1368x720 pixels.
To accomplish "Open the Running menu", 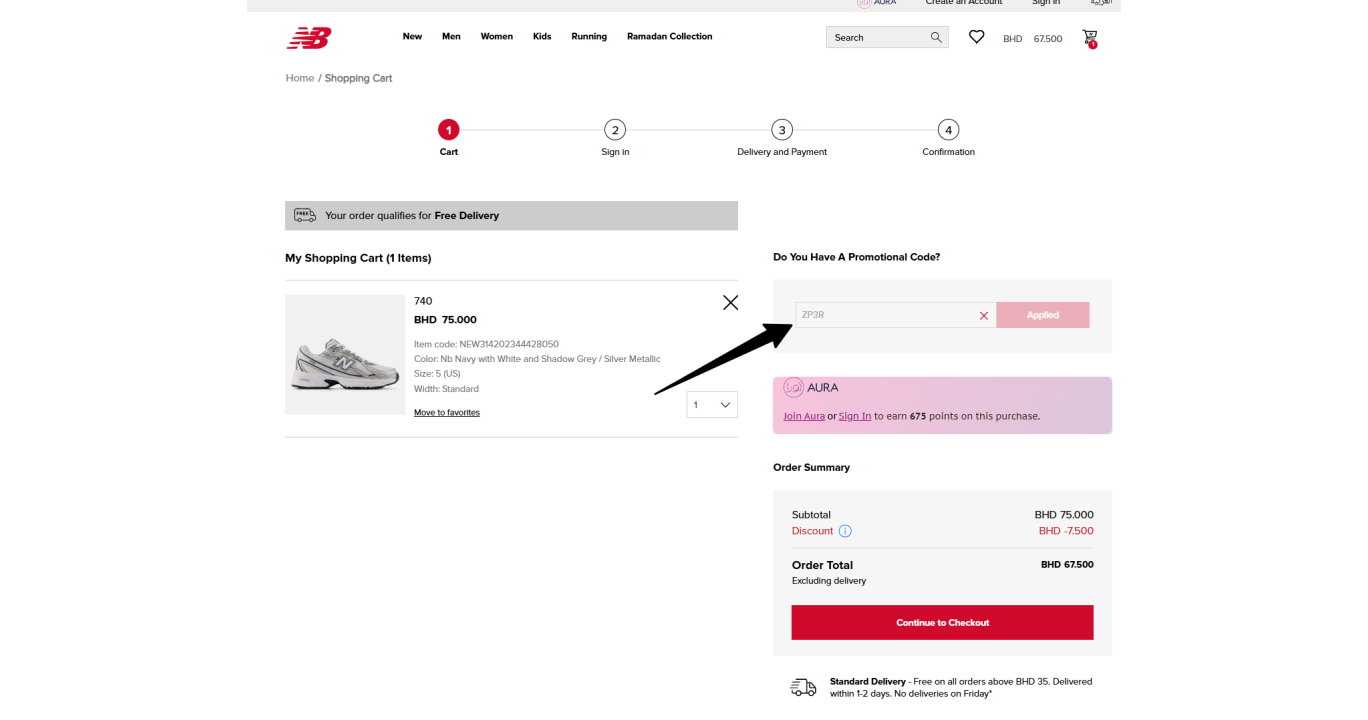I will tap(589, 37).
